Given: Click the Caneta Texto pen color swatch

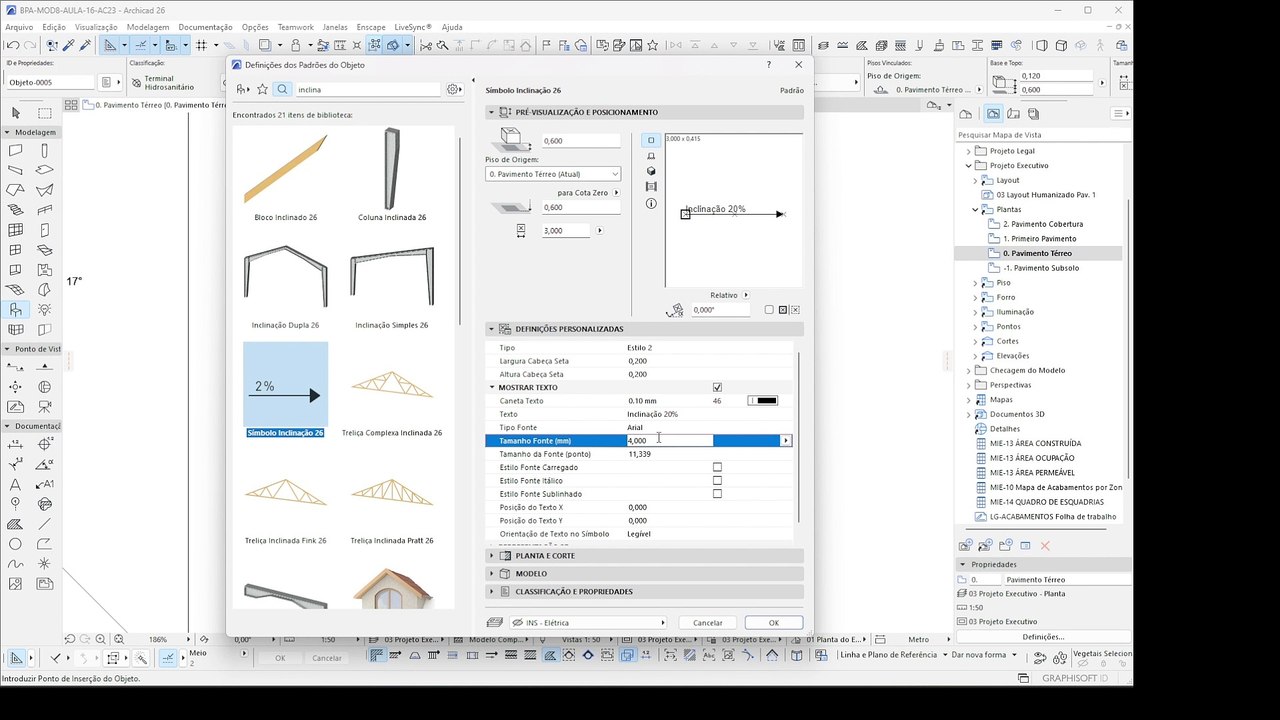Looking at the screenshot, I should (x=763, y=401).
